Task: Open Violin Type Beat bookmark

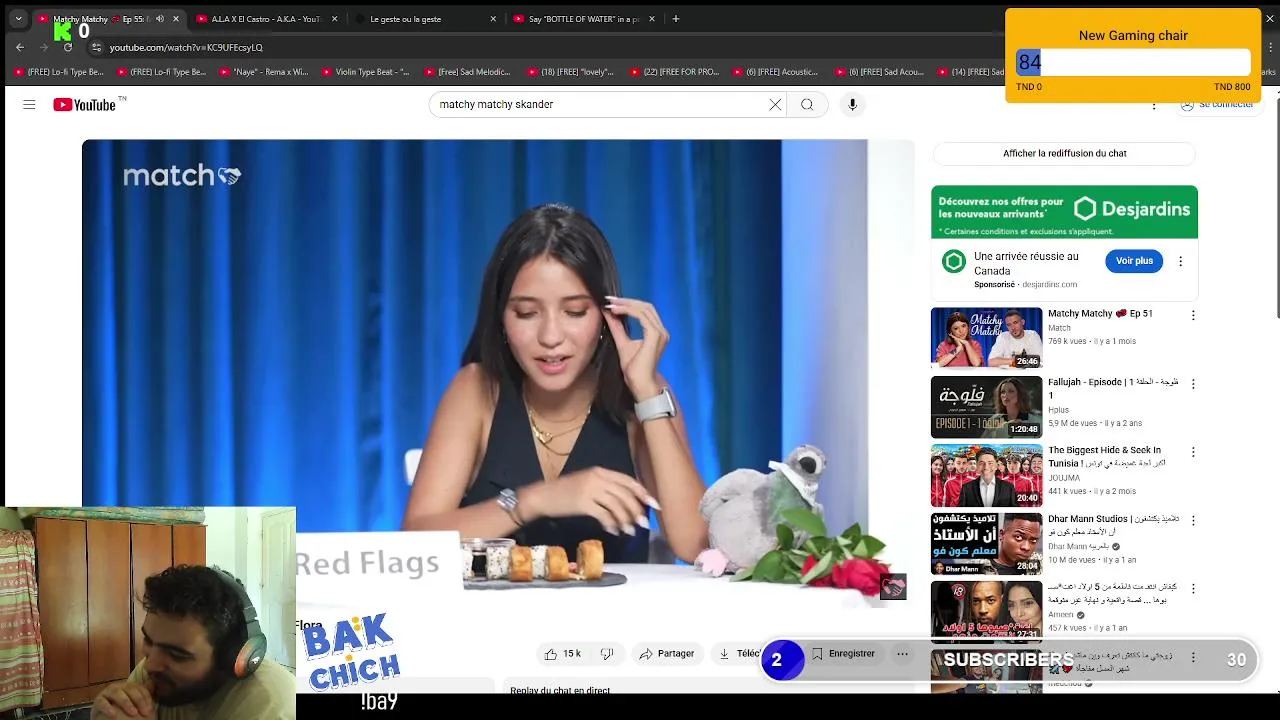Action: 366,72
